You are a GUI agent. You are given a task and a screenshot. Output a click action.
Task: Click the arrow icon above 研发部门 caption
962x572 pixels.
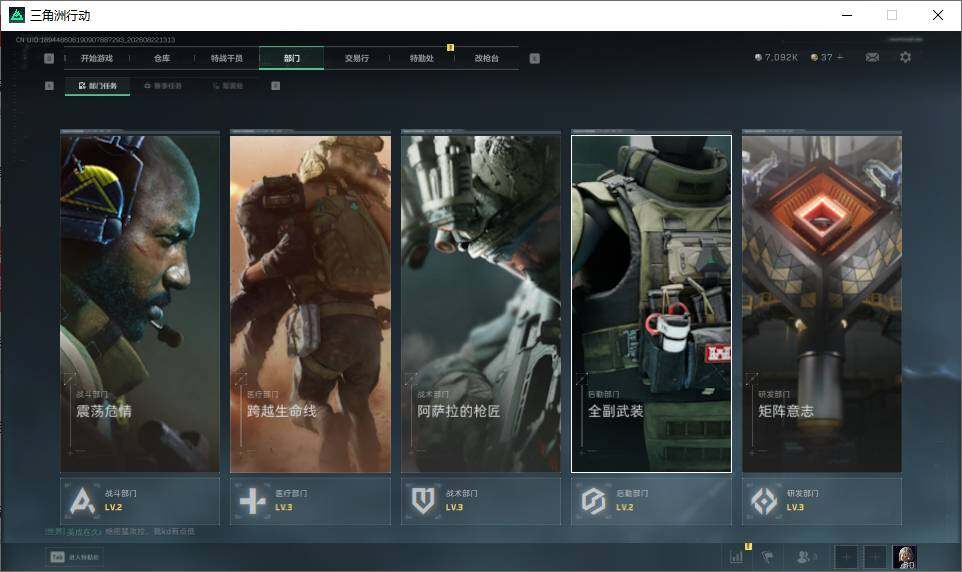(x=752, y=378)
